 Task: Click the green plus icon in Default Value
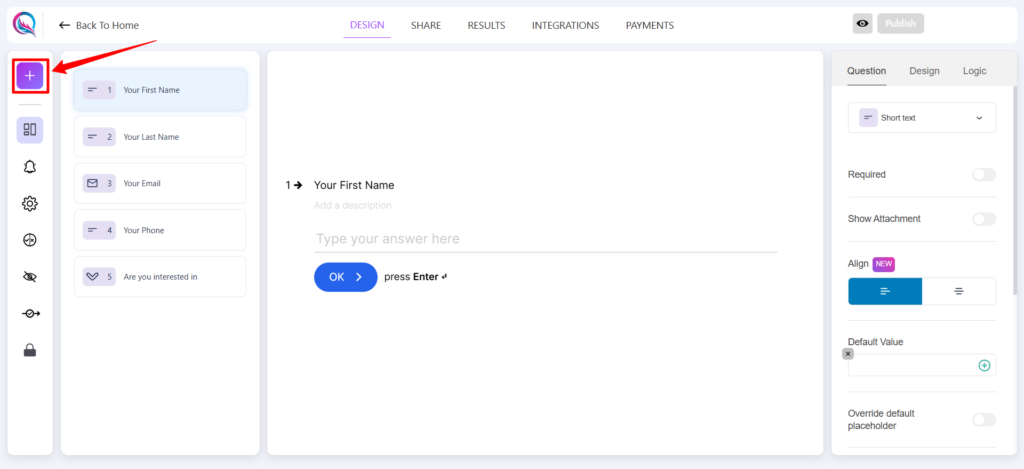[x=984, y=366]
